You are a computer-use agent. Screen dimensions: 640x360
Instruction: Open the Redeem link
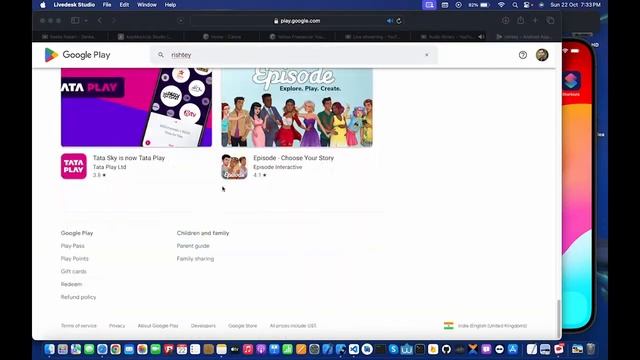(x=71, y=284)
